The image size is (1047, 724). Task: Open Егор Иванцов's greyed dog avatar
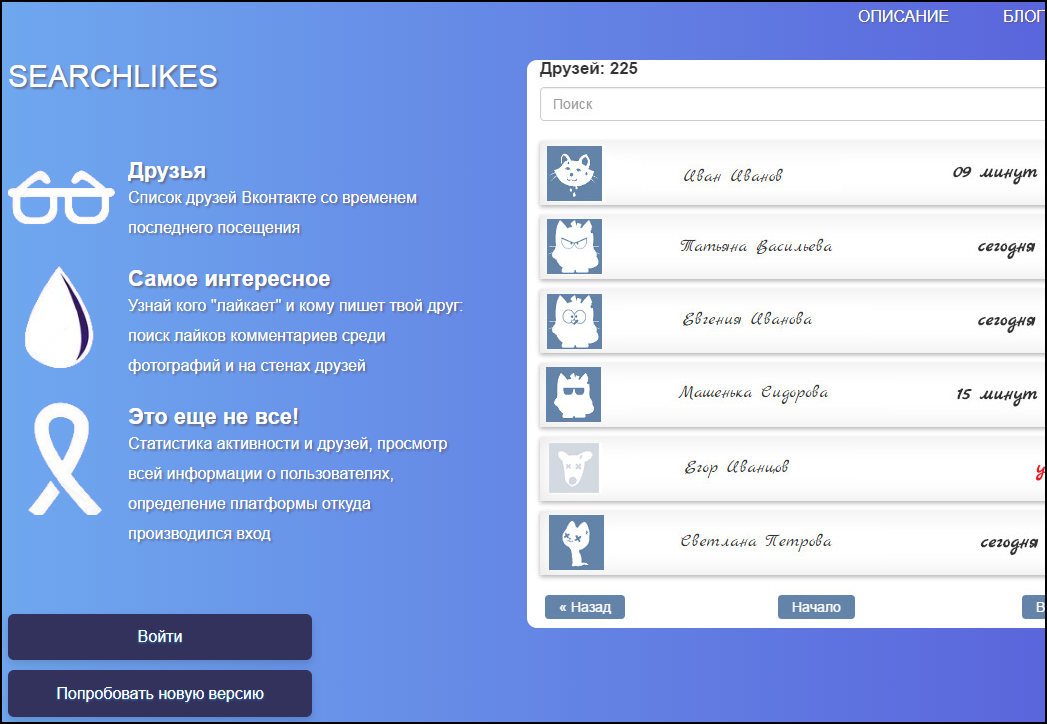point(574,468)
